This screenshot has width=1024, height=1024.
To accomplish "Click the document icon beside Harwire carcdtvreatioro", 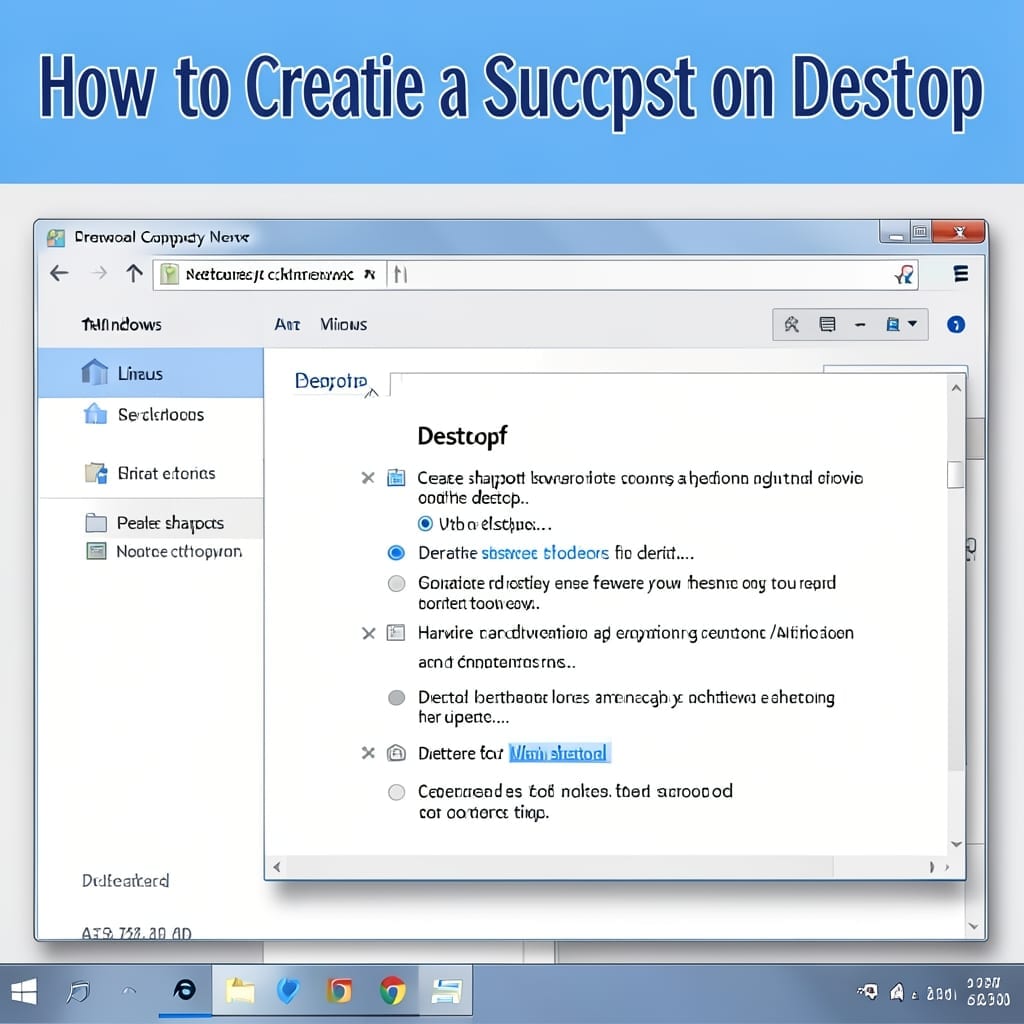I will click(396, 633).
